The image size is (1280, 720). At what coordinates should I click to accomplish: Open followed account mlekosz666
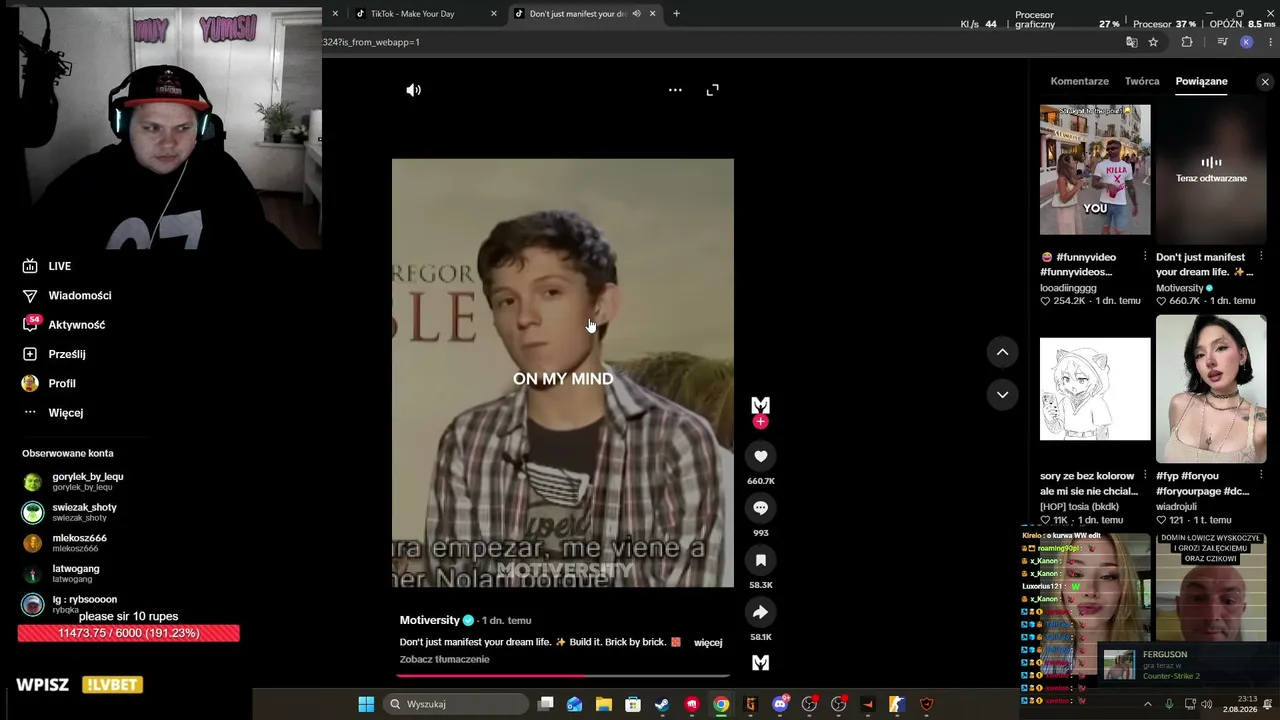pyautogui.click(x=80, y=543)
